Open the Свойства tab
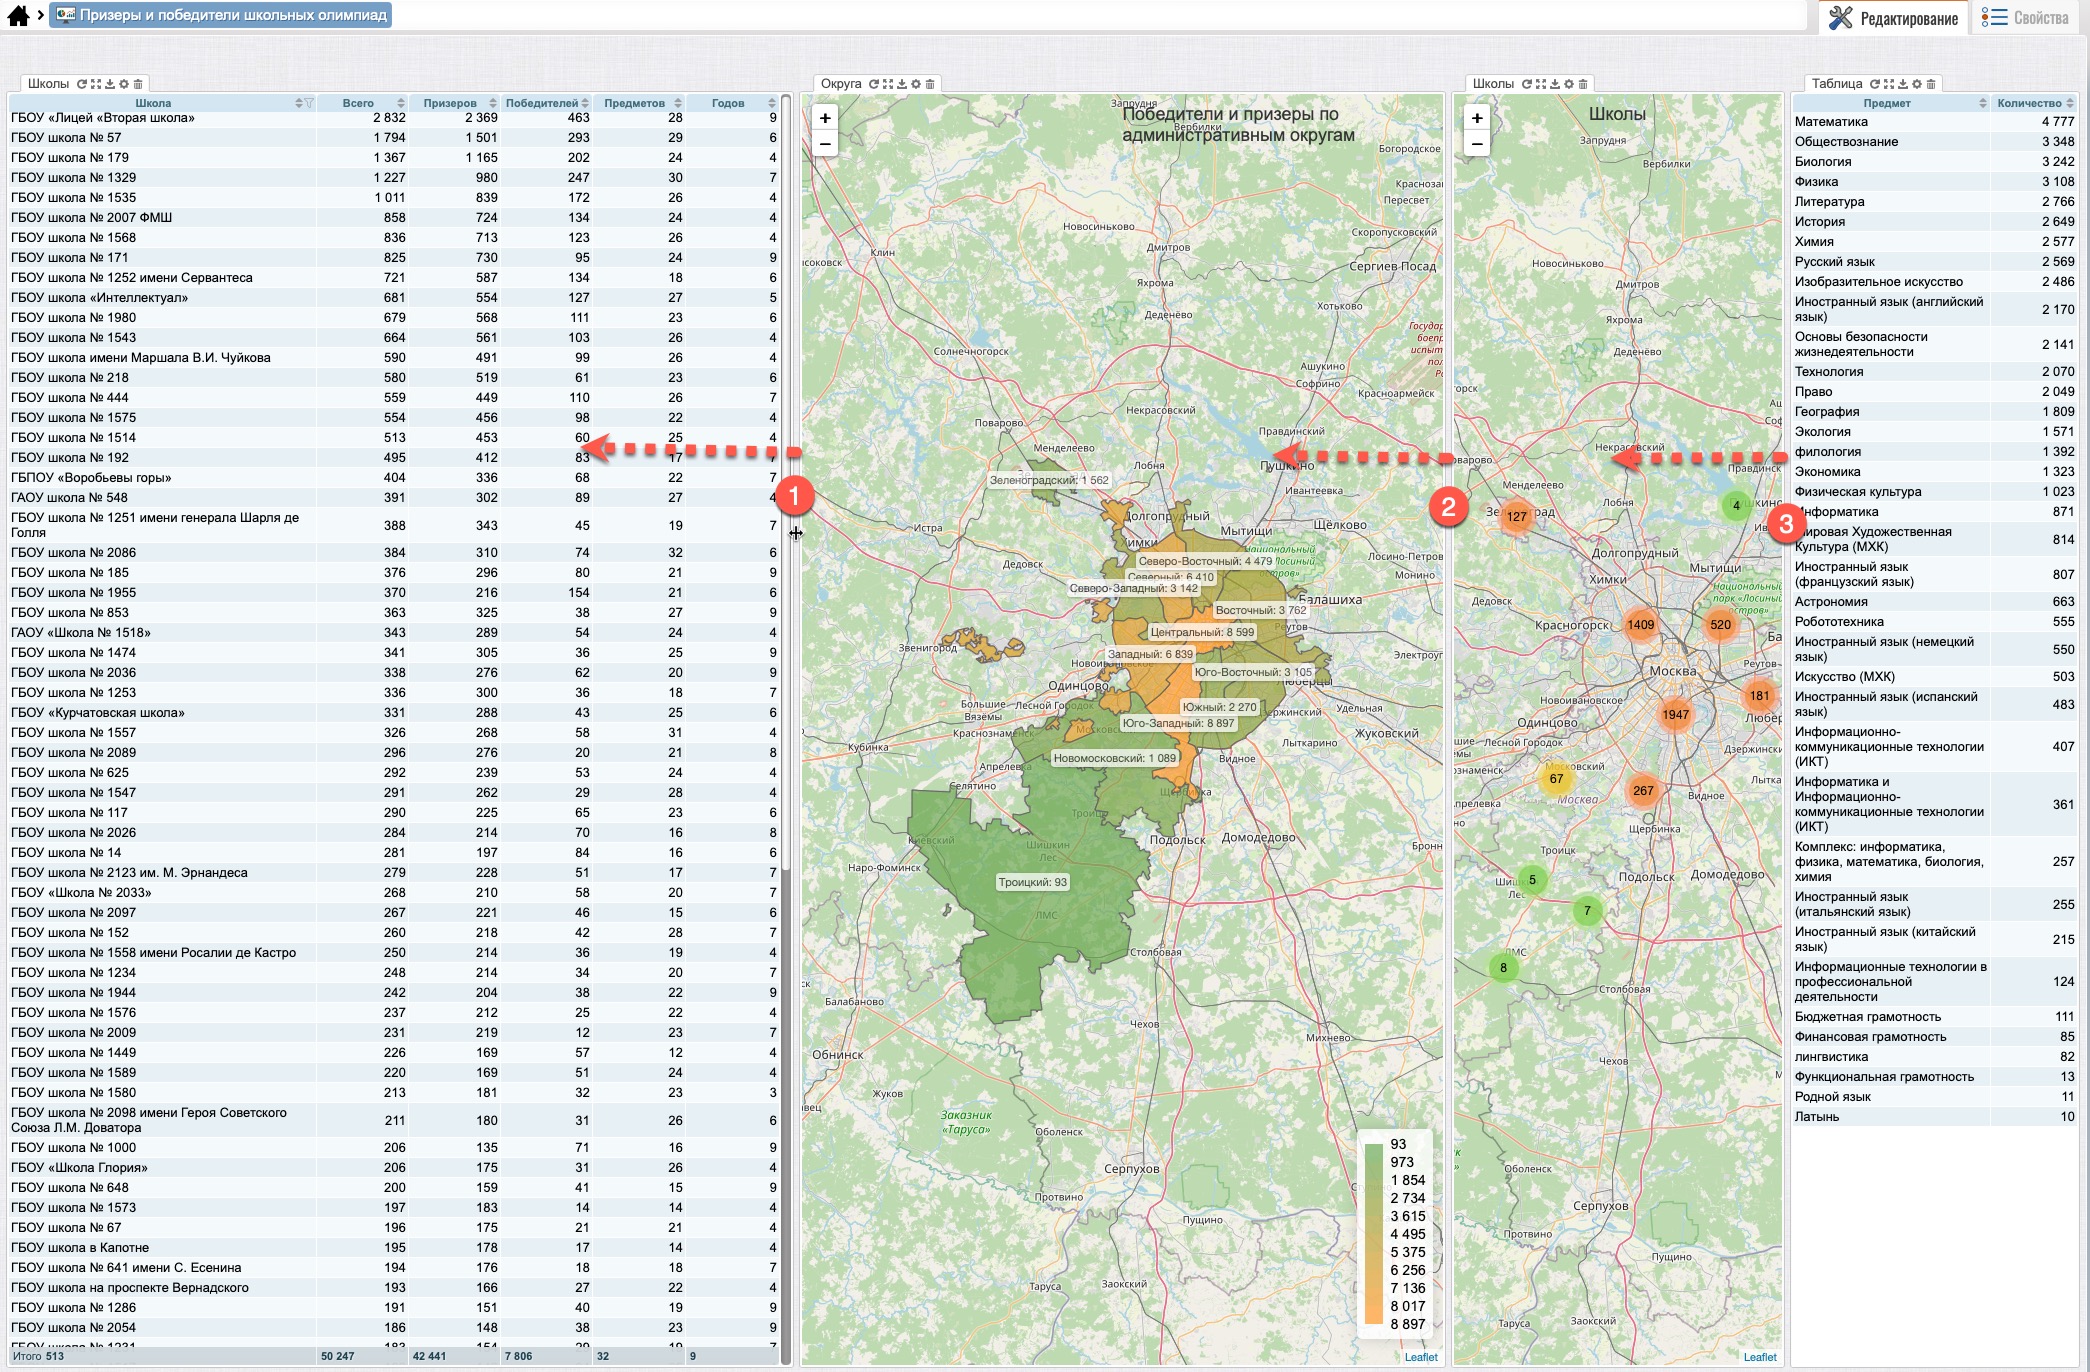The height and width of the screenshot is (1372, 2090). (x=2026, y=18)
